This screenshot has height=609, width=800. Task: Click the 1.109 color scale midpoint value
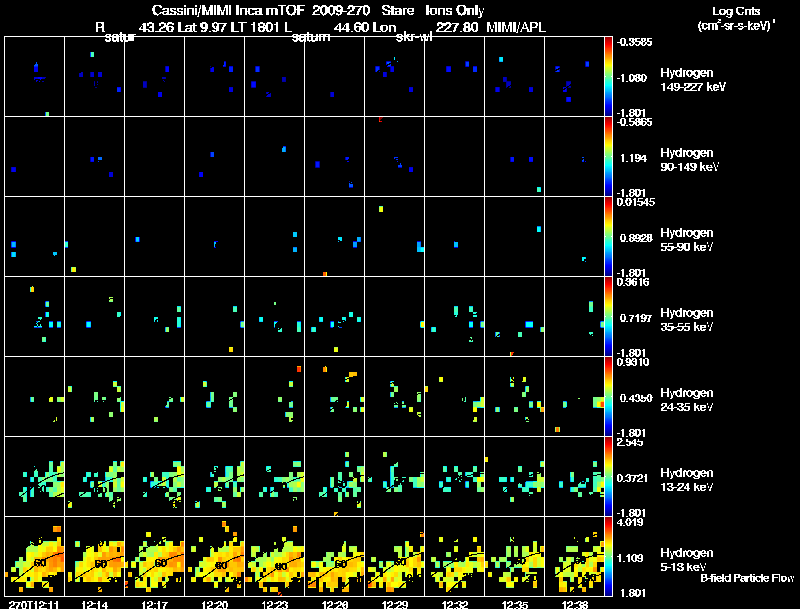[630, 559]
